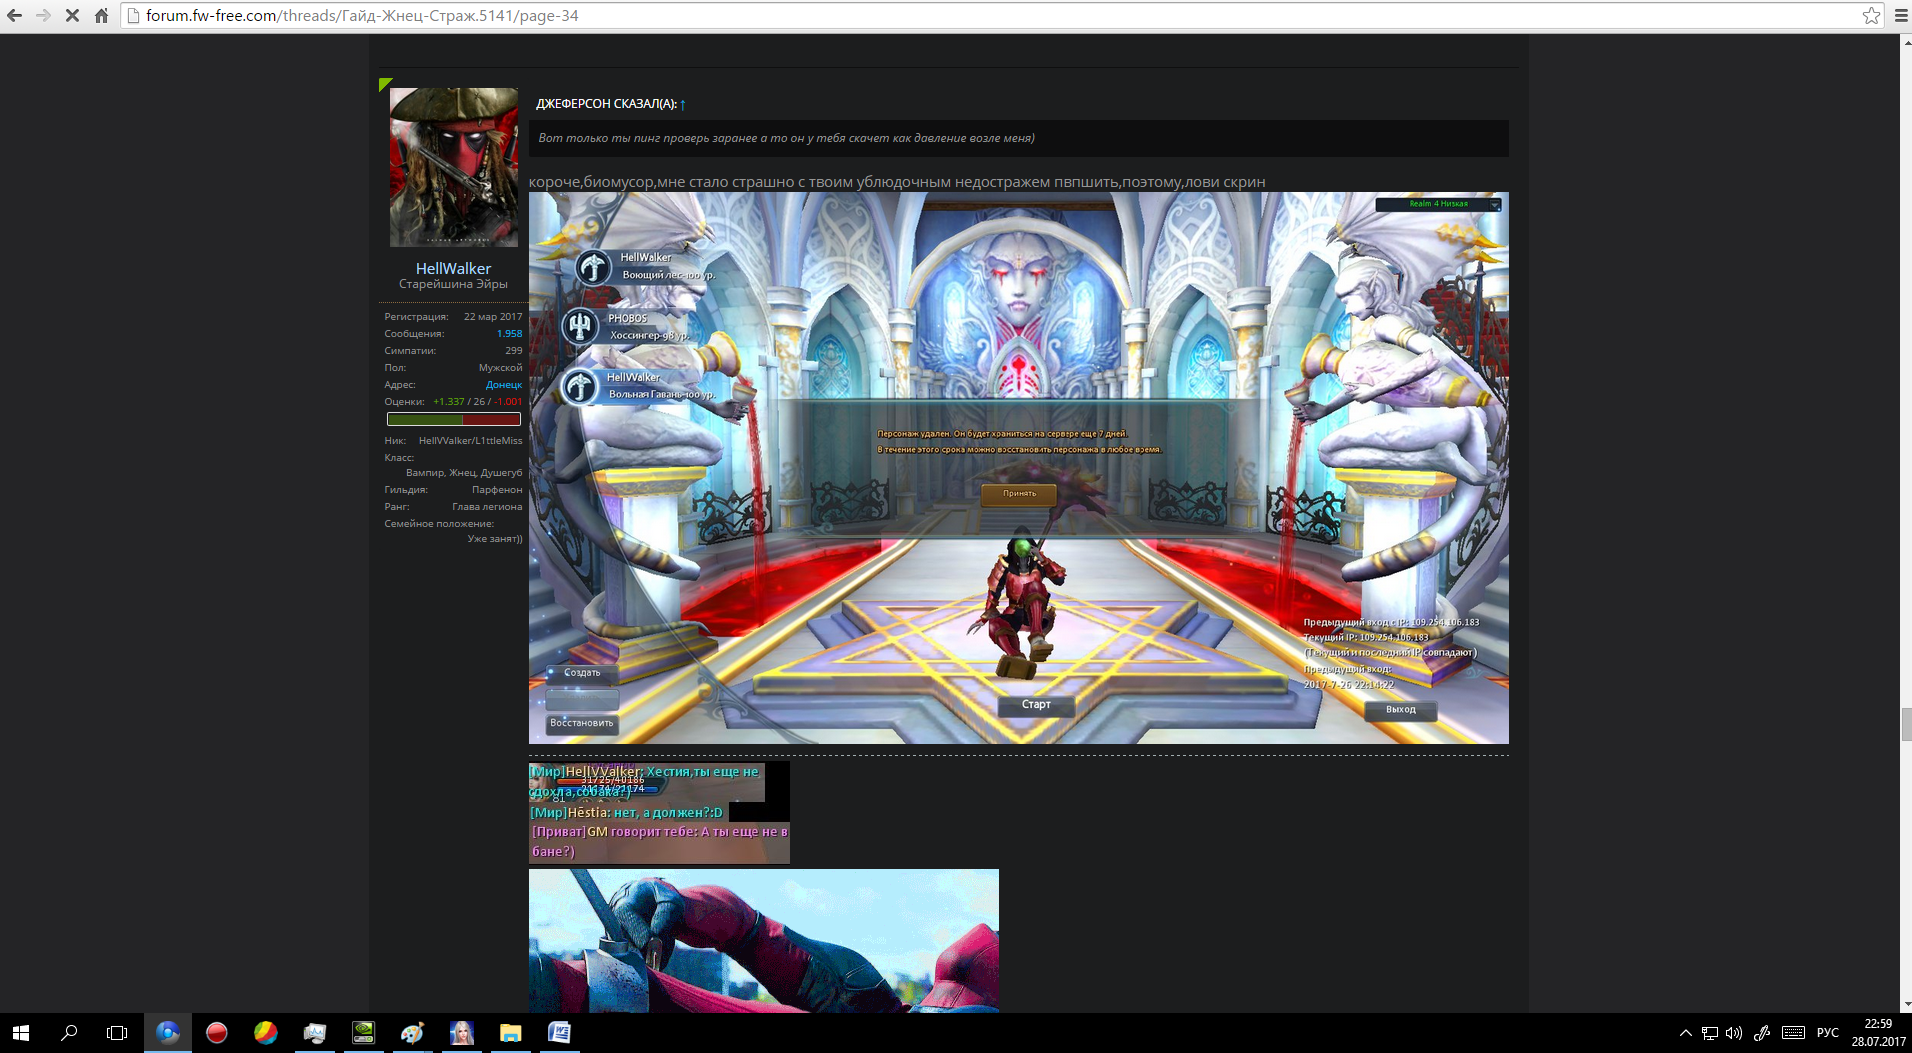Image resolution: width=1912 pixels, height=1053 pixels.
Task: Open the NVIDIA app on the taskbar
Action: tap(363, 1033)
